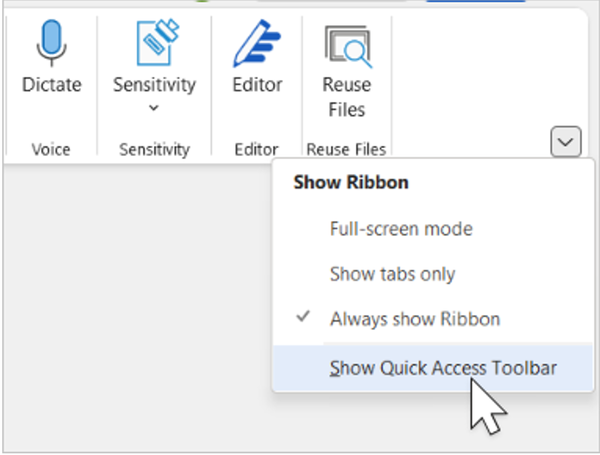Click the Sensitivity group name below ribbon

pos(154,149)
